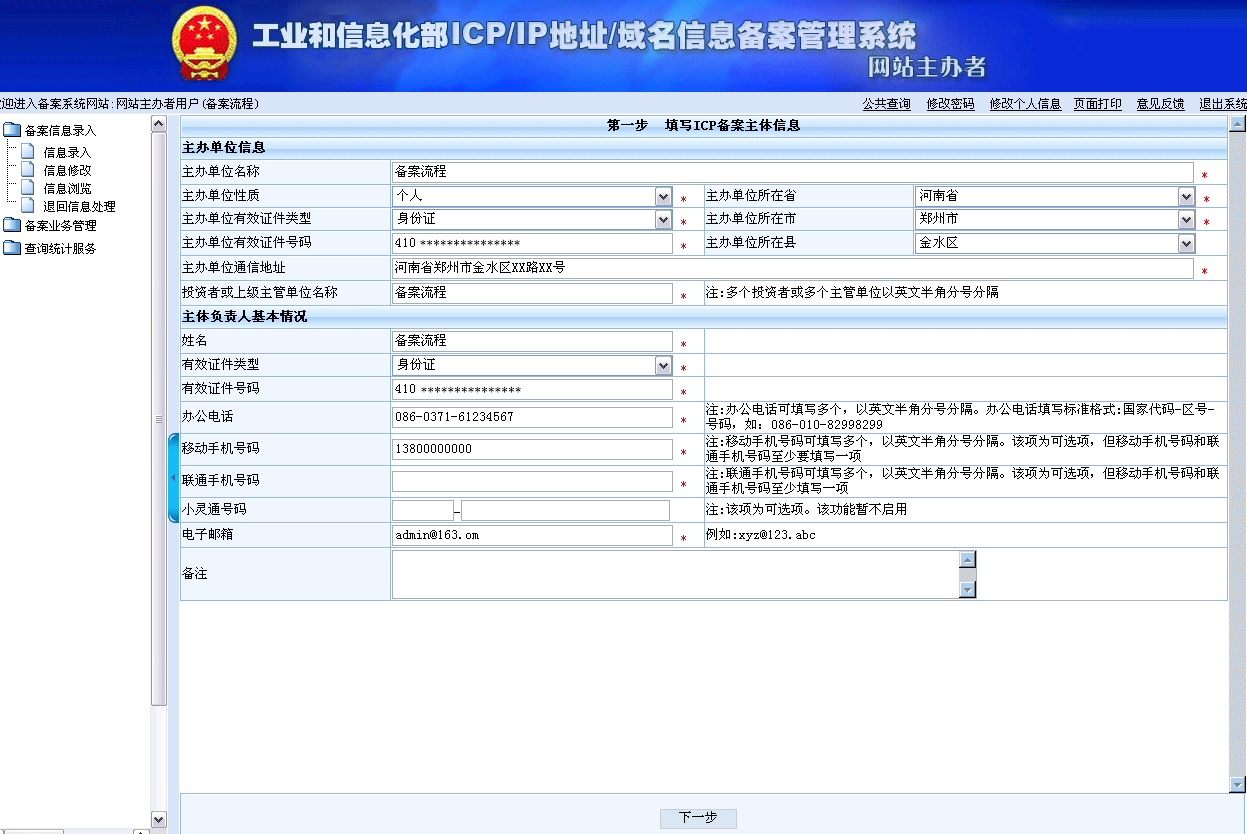1247x834 pixels.
Task: Click the 姓名 input field
Action: (532, 341)
